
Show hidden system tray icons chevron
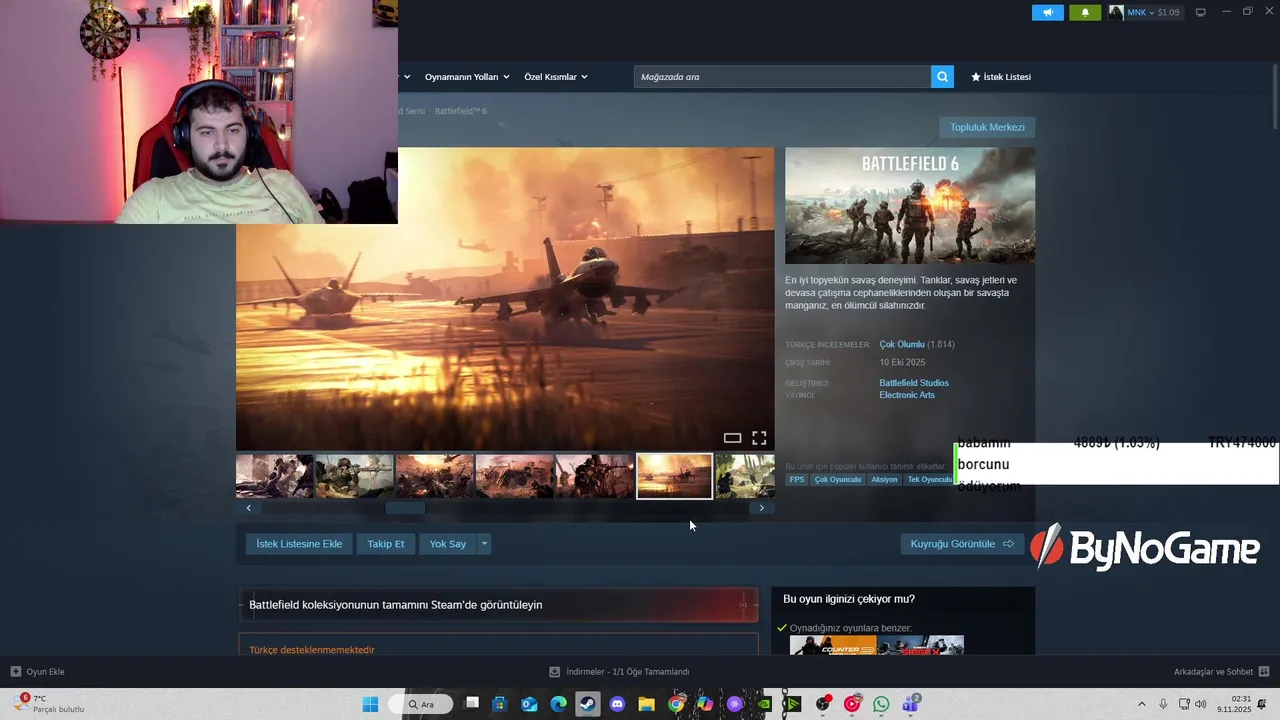1142,704
